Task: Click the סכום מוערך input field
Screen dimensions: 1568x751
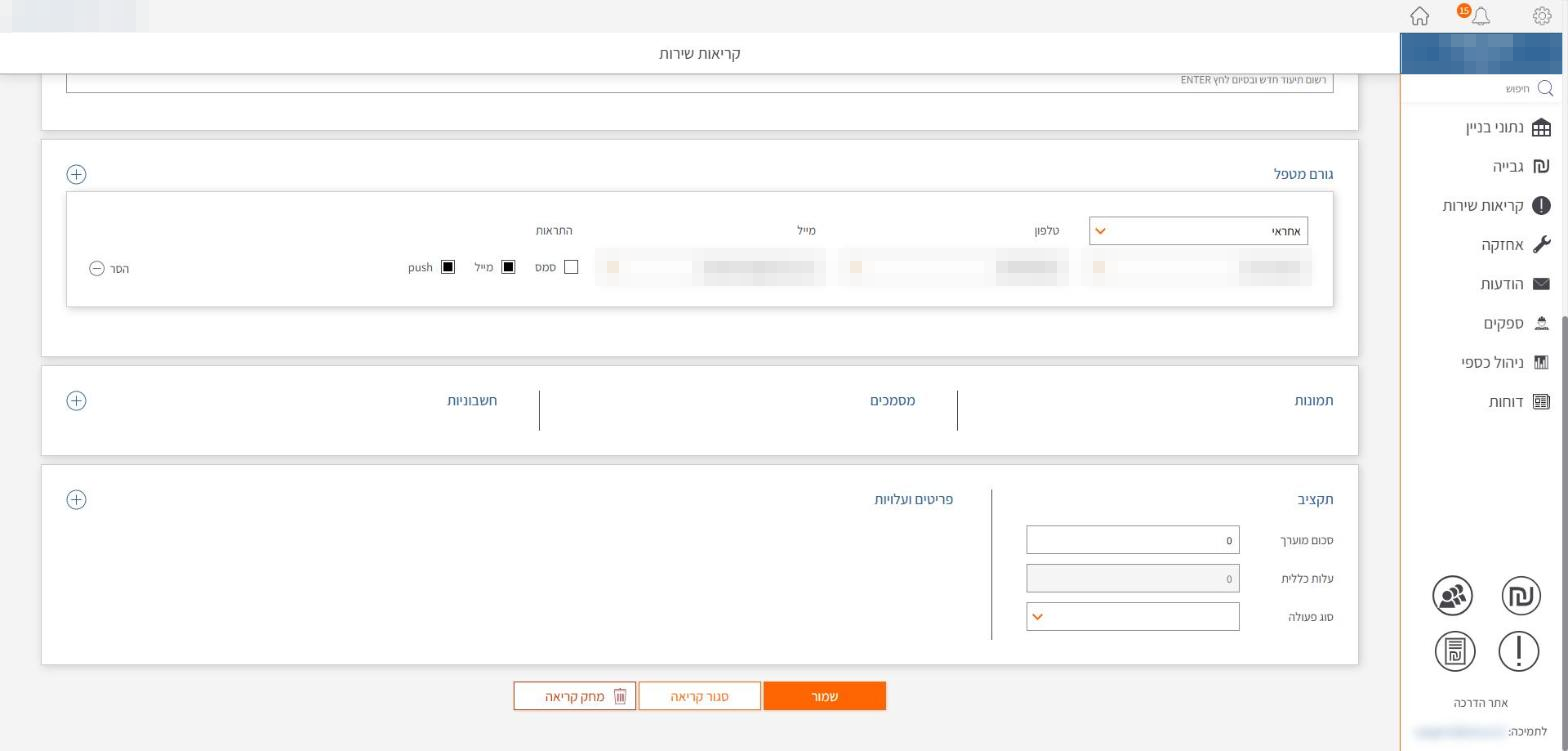Action: [x=1133, y=540]
